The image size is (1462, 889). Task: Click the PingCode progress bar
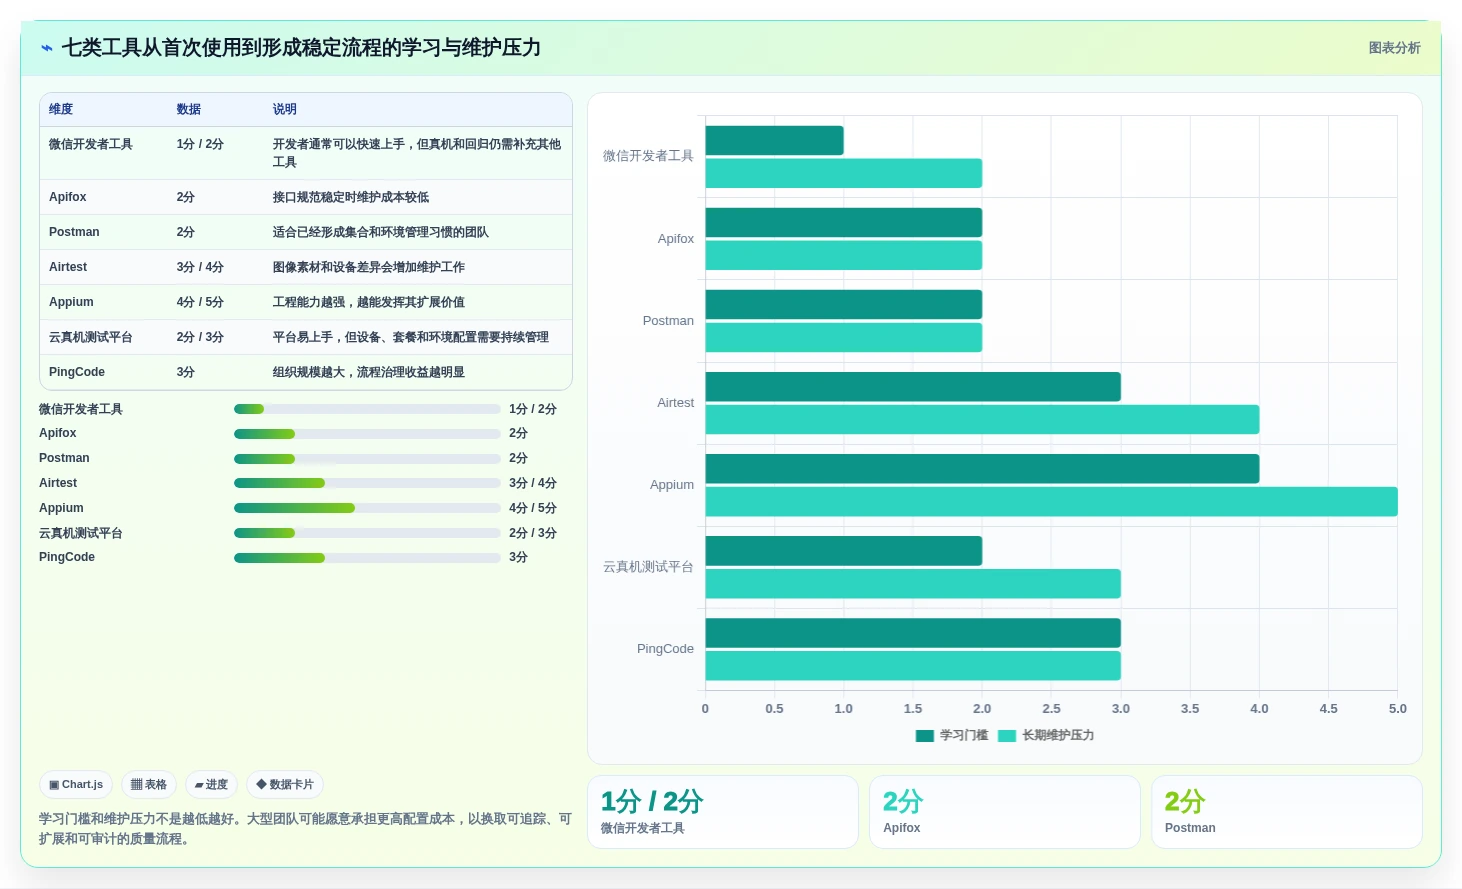click(367, 558)
